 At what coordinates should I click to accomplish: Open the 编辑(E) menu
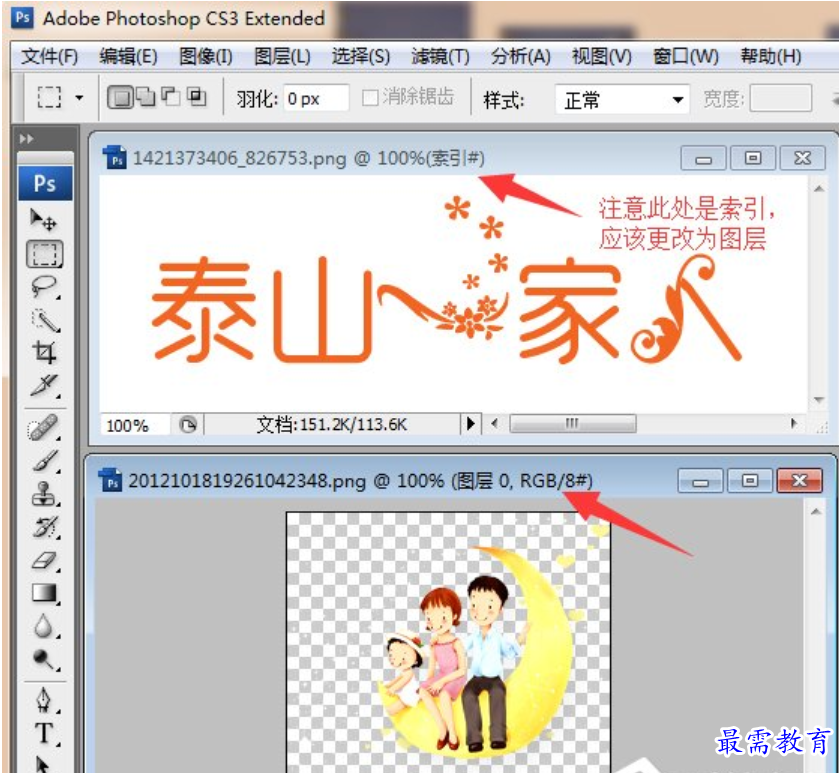click(x=128, y=56)
